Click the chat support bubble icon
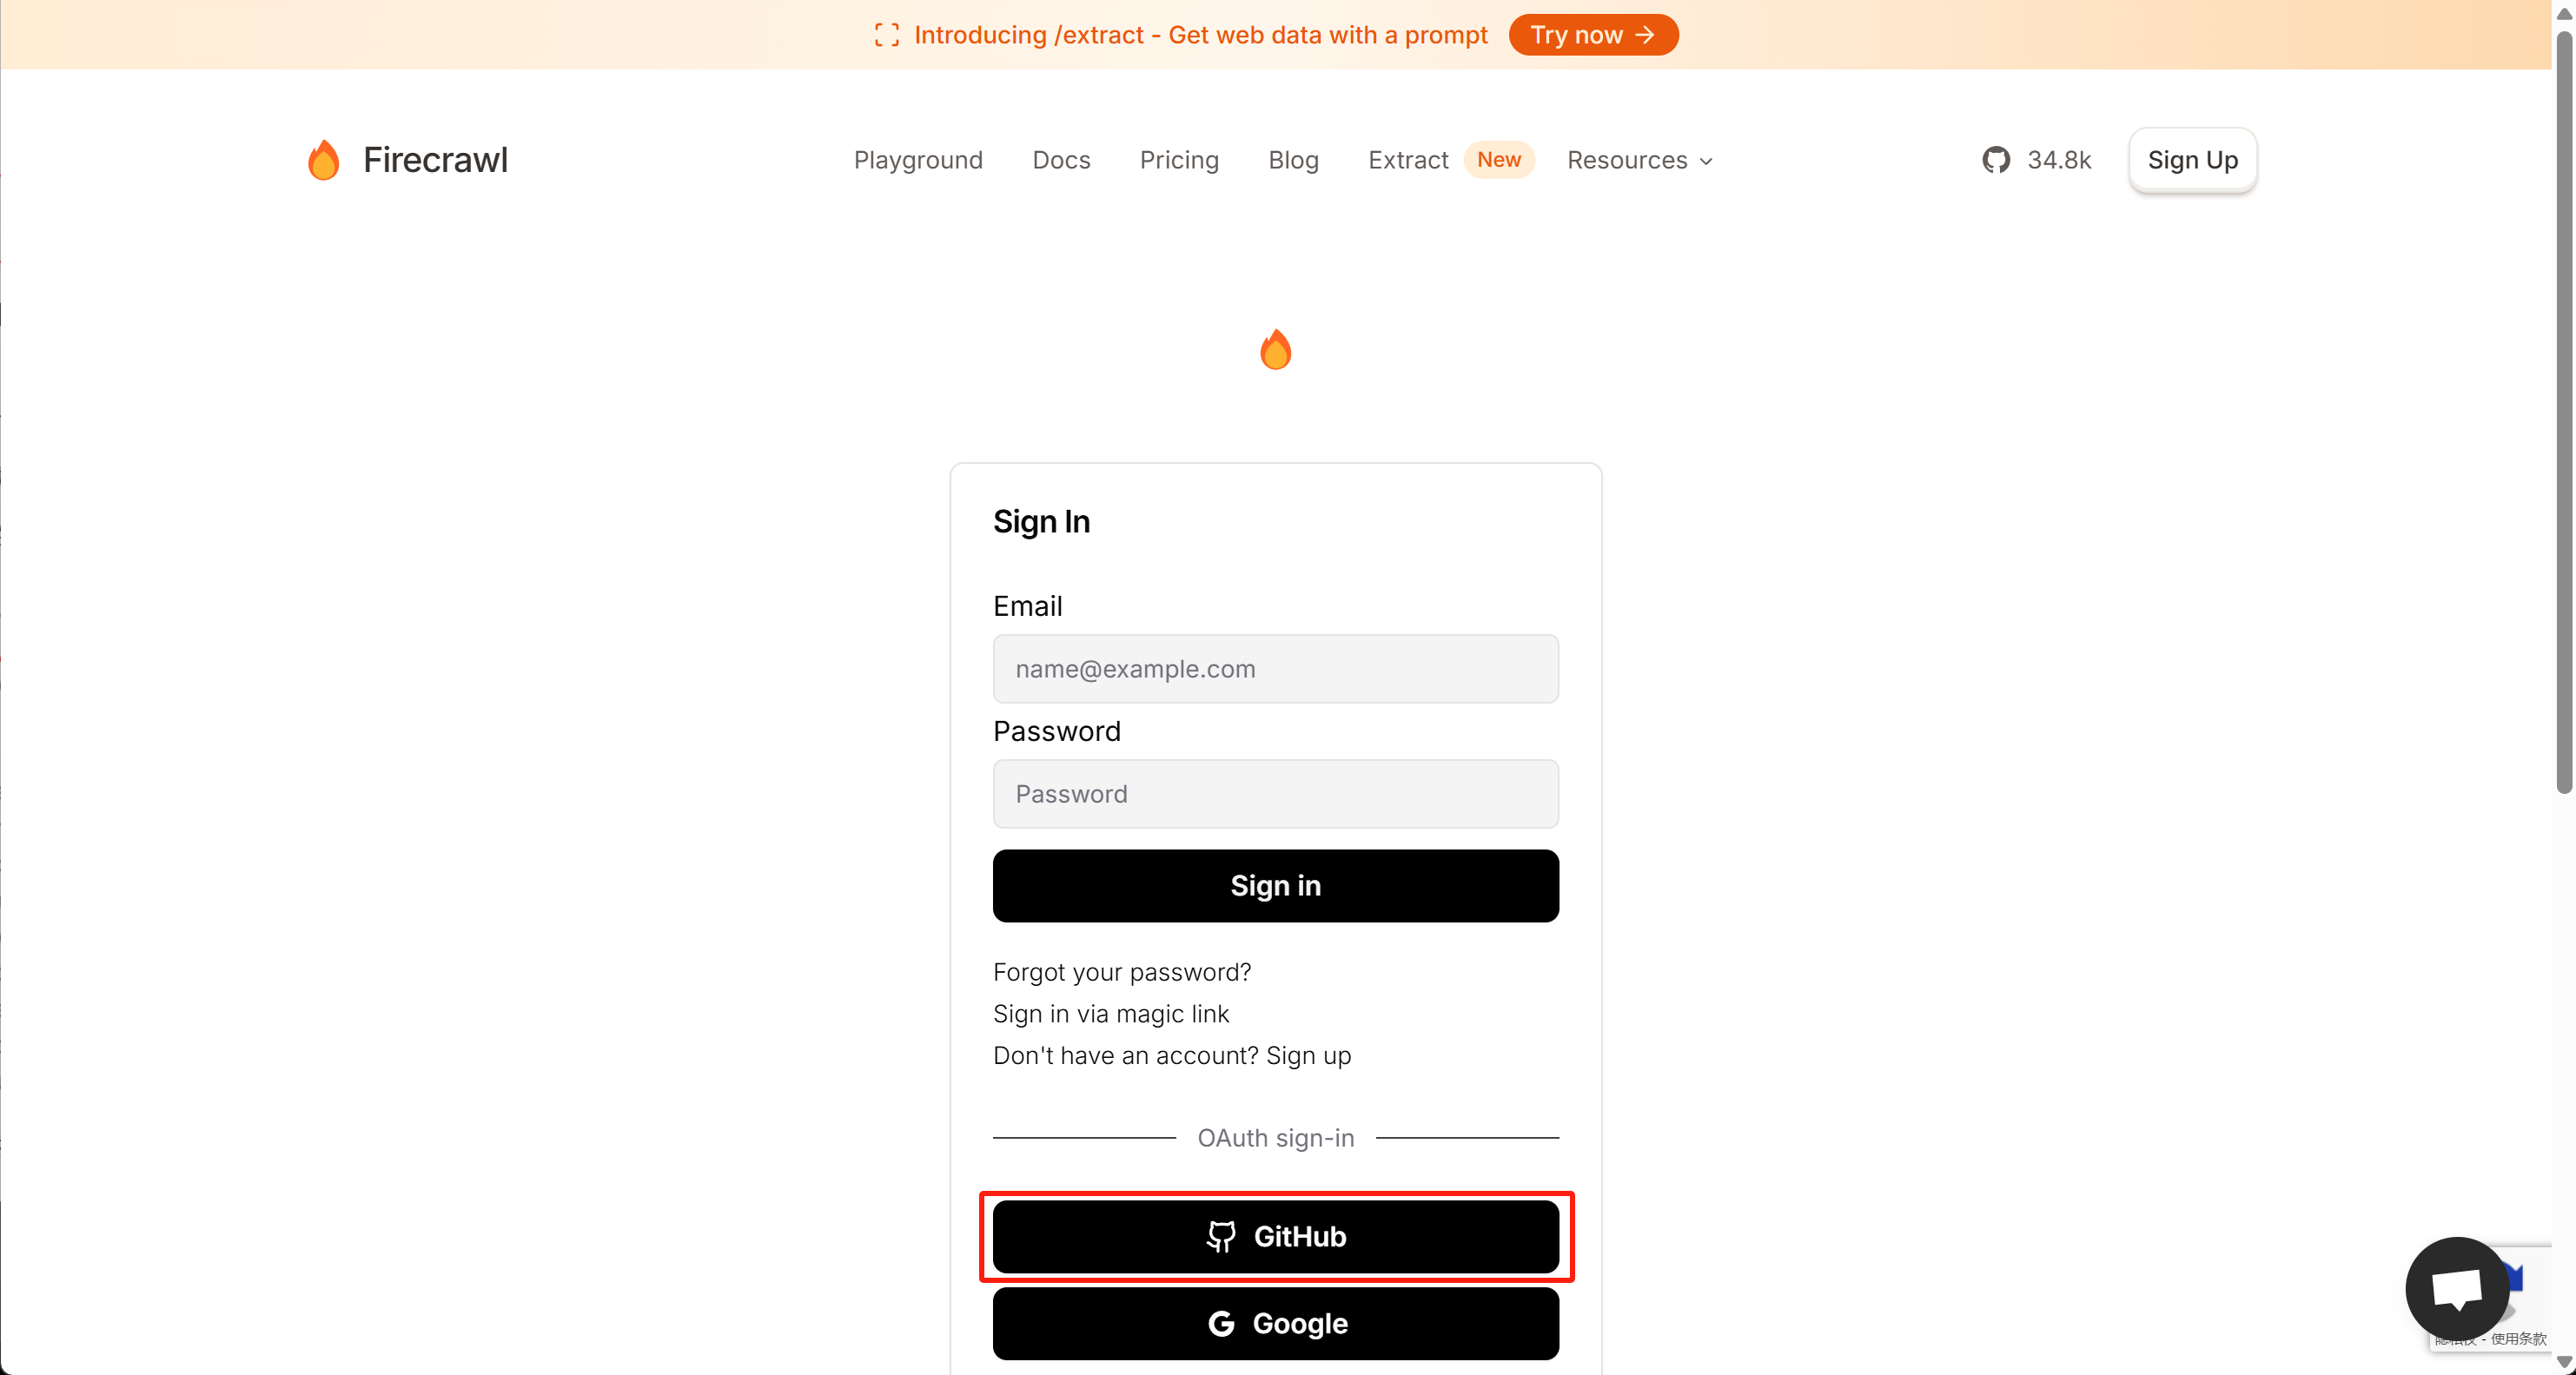Screen dimensions: 2576x1375 point(2457,1288)
